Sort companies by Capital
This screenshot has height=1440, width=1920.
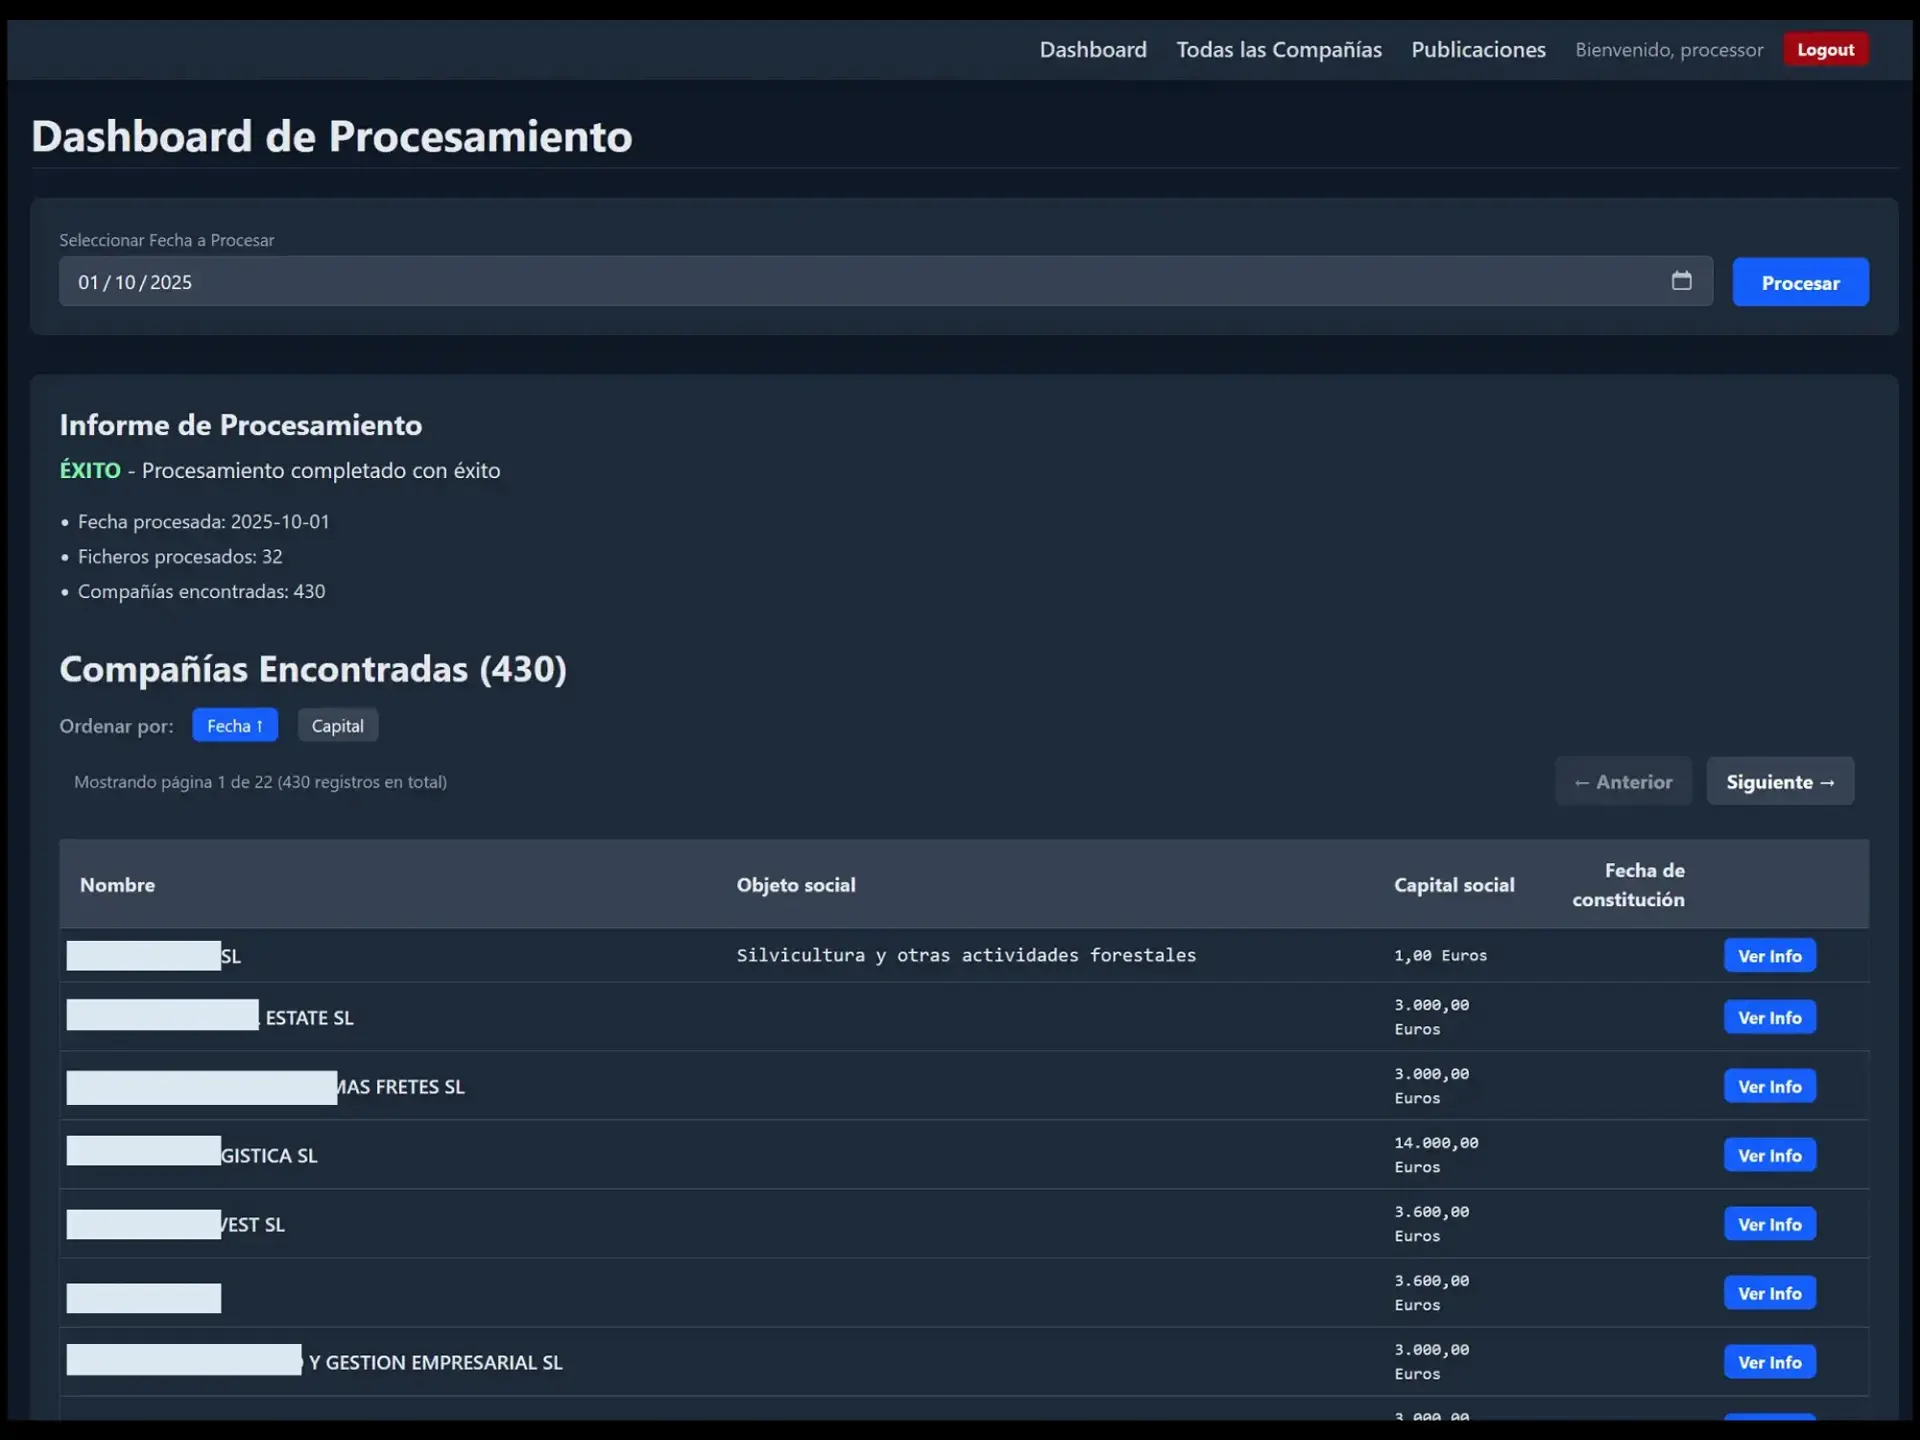tap(337, 725)
